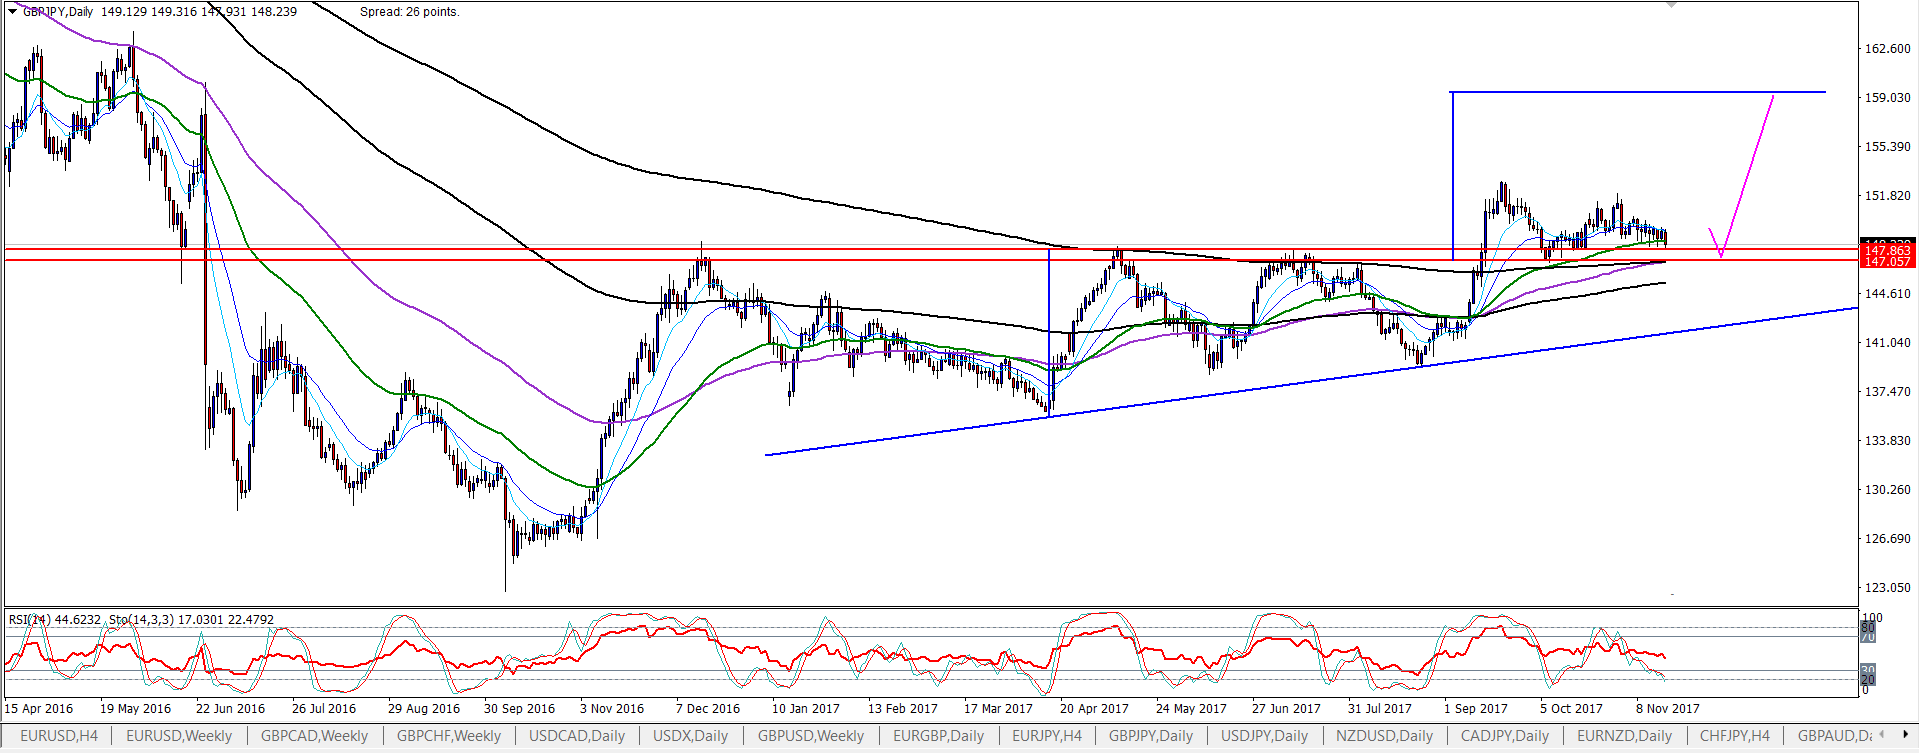Click the RSI(14) 44.6232 indicator label
The image size is (1919, 753).
55,620
